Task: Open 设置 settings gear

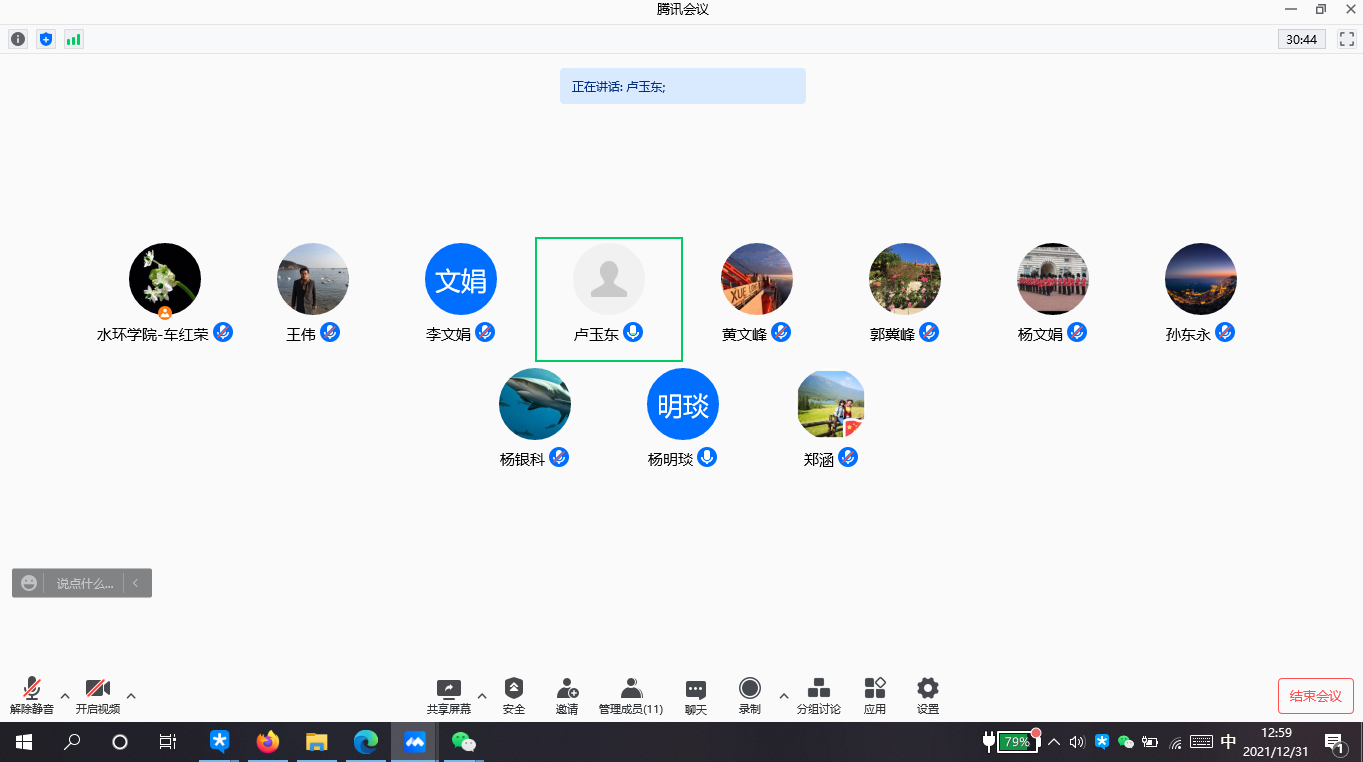Action: 928,695
